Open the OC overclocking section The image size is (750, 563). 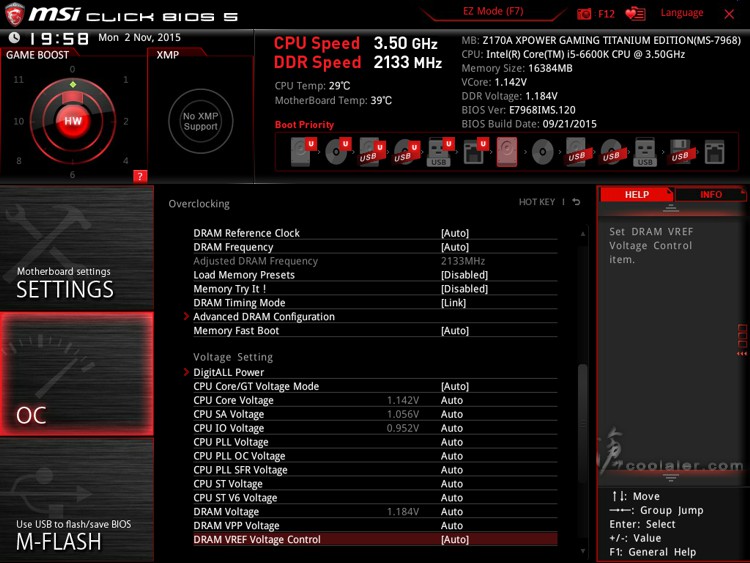(77, 374)
